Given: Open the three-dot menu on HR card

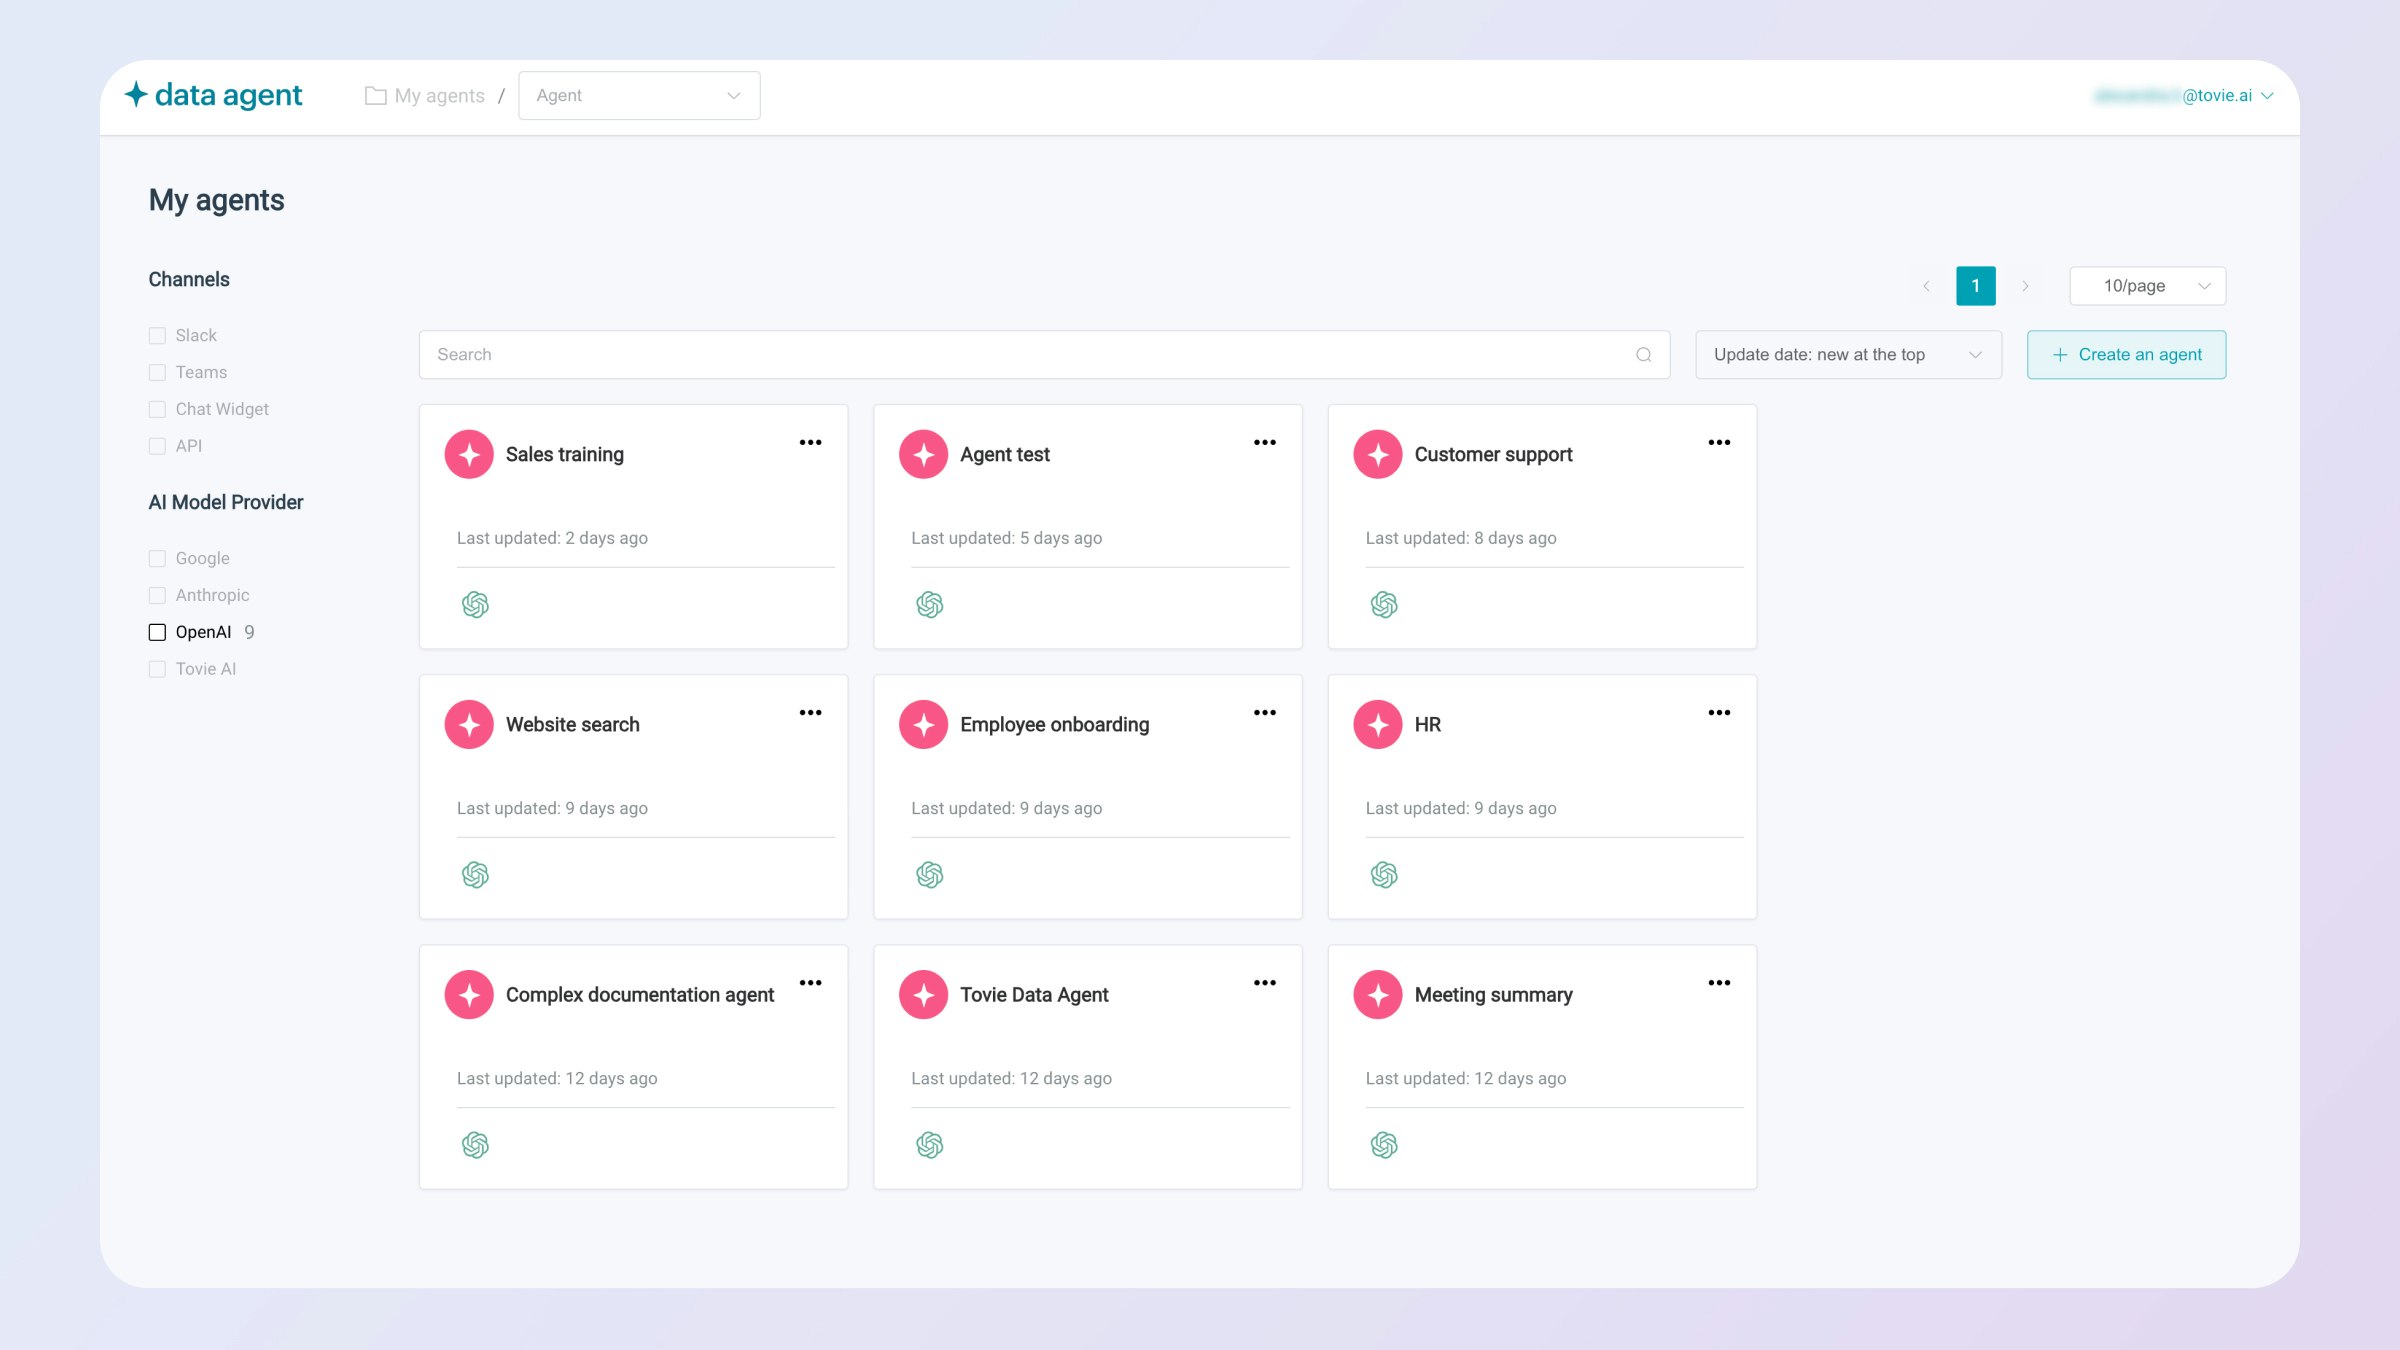Looking at the screenshot, I should tap(1719, 713).
